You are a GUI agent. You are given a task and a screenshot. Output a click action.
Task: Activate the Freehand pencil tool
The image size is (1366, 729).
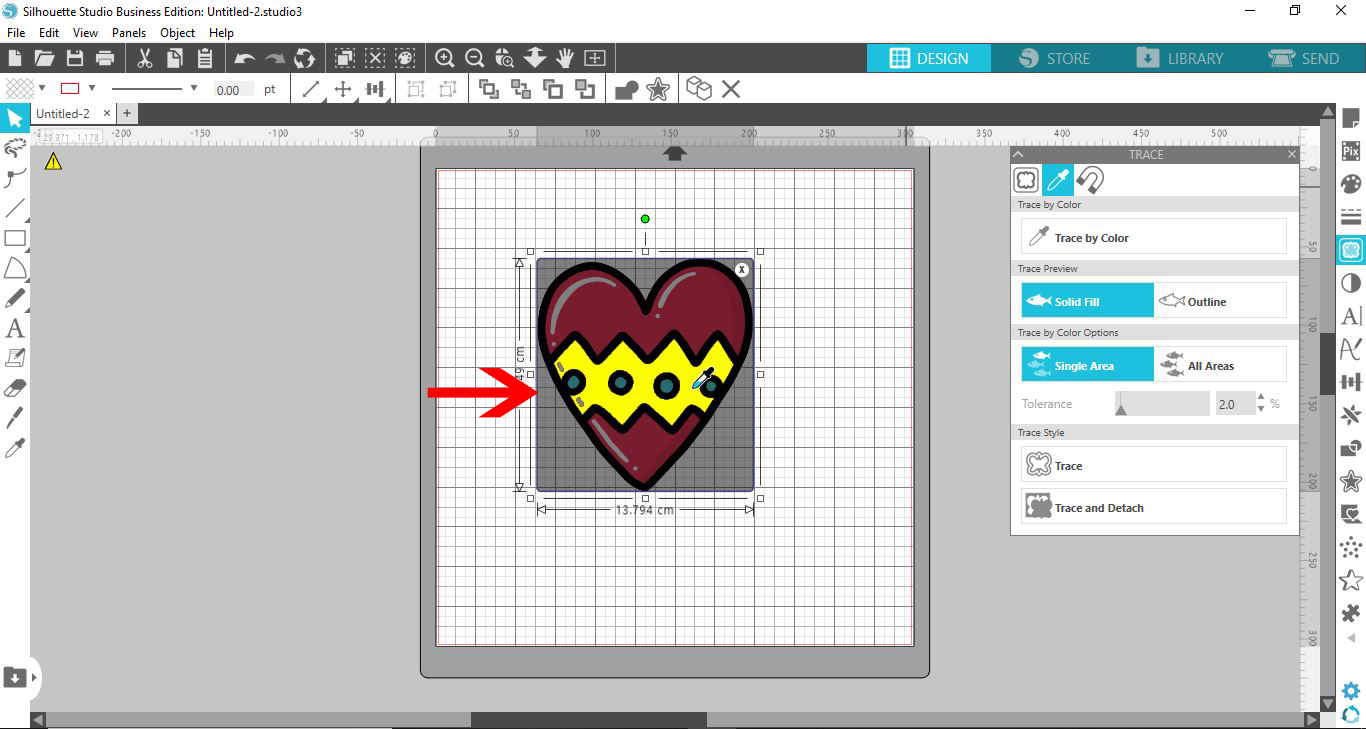tap(15, 298)
